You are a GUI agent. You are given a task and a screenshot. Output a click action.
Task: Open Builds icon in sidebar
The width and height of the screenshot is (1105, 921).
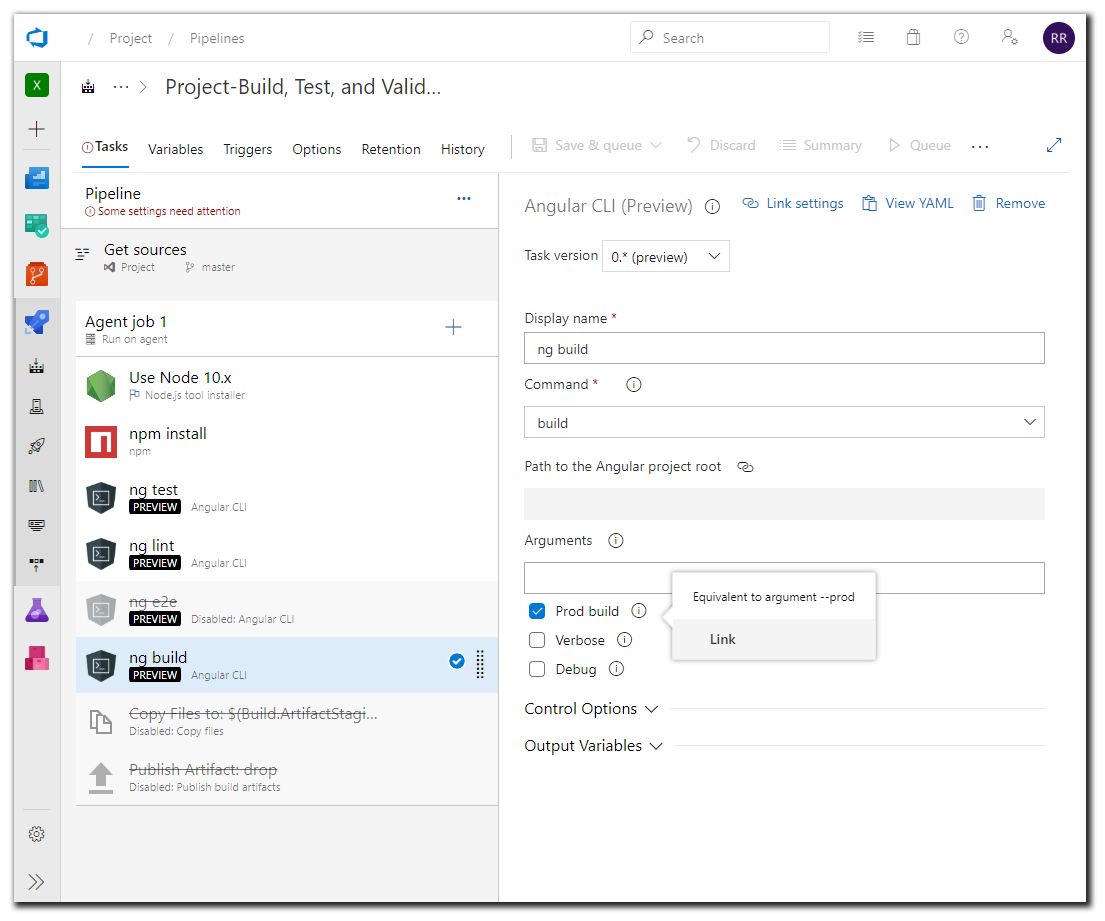[37, 366]
